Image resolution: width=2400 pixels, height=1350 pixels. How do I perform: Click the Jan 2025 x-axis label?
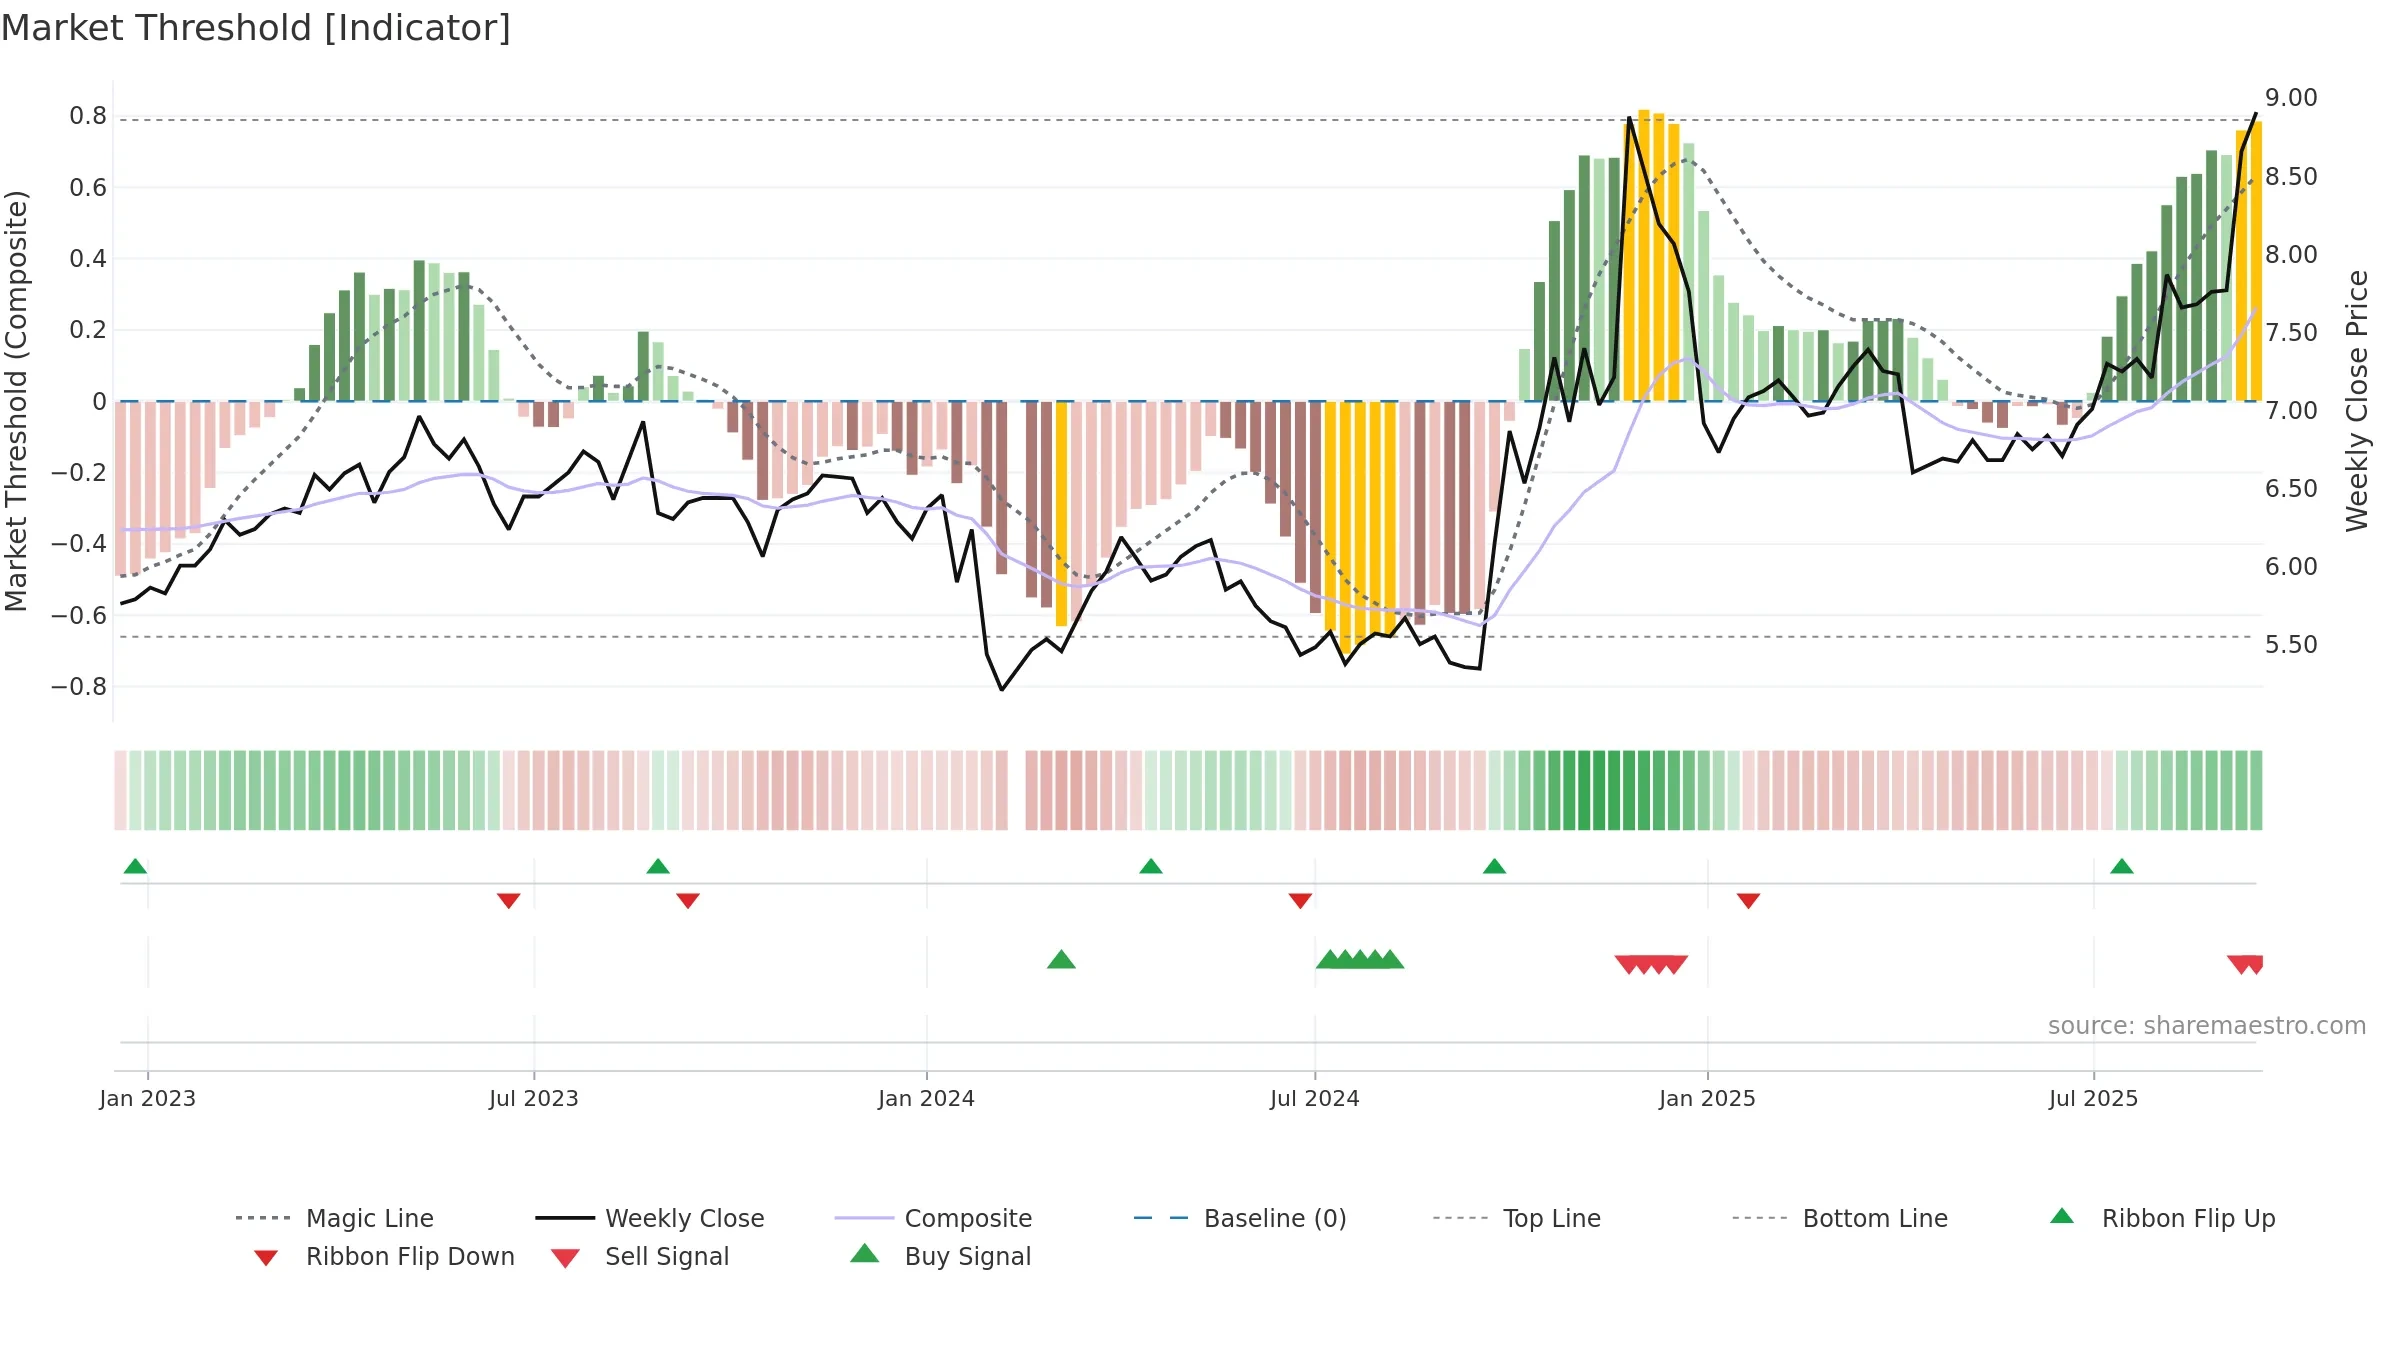pos(1707,1098)
